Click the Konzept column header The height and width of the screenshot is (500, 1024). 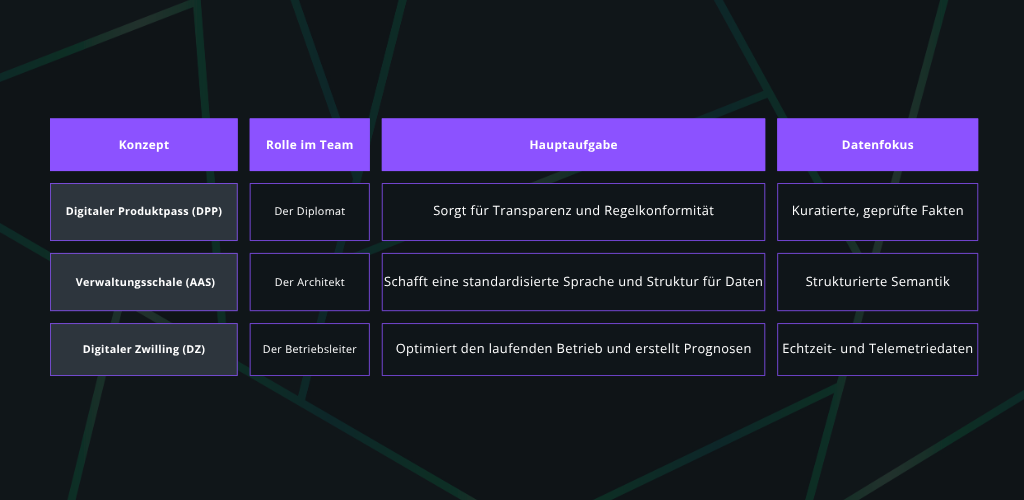(x=144, y=145)
